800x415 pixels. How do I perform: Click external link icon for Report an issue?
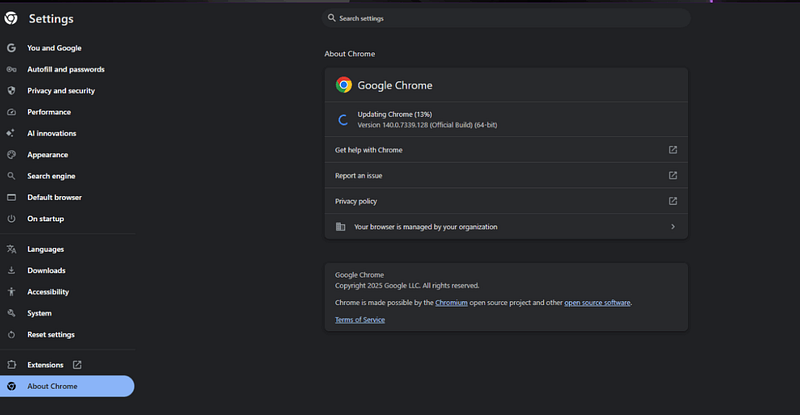(673, 176)
